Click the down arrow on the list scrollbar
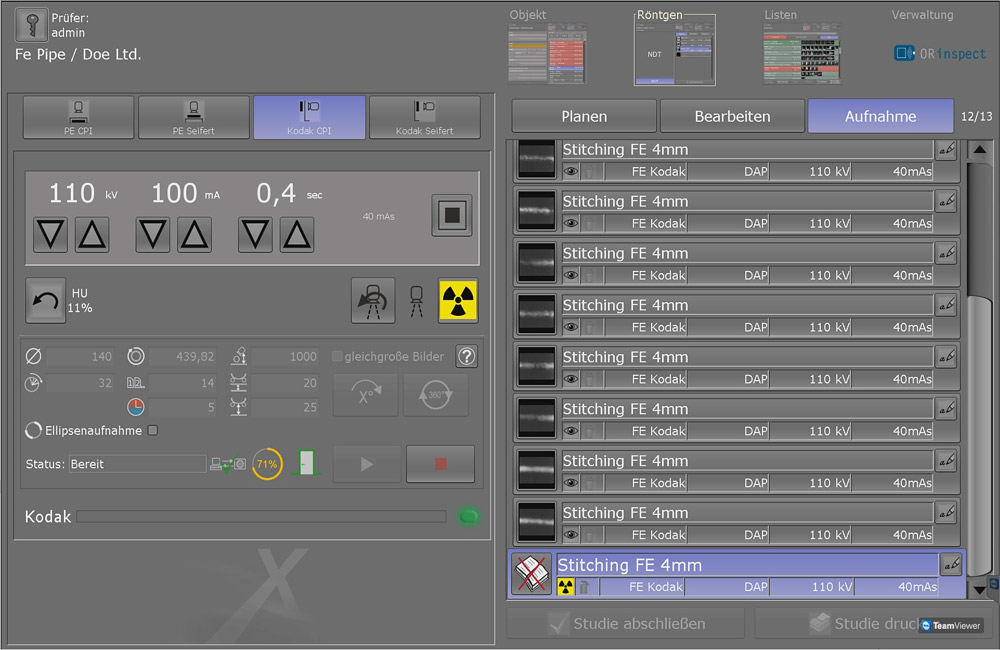Image resolution: width=1000 pixels, height=650 pixels. pyautogui.click(x=980, y=589)
